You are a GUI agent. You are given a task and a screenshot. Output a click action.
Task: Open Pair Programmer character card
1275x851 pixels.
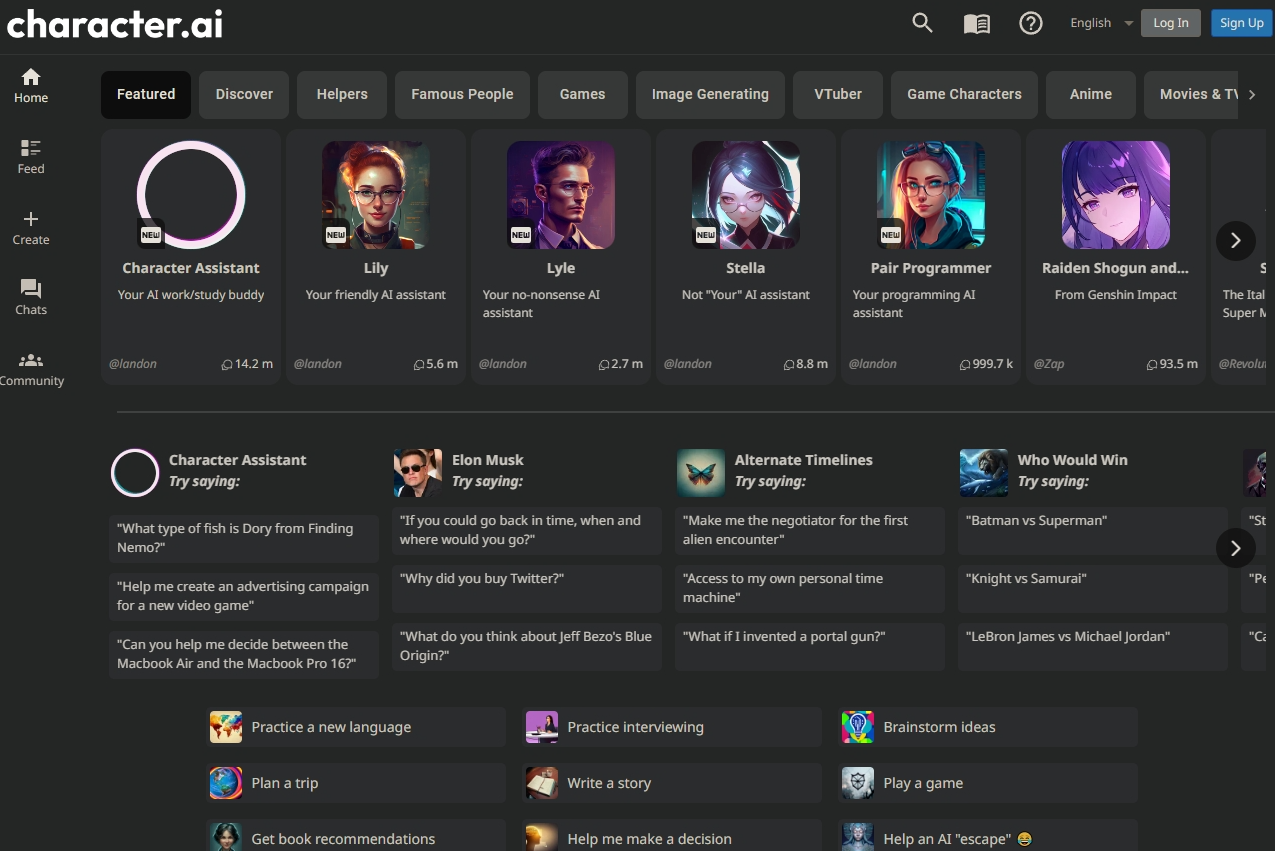[931, 256]
